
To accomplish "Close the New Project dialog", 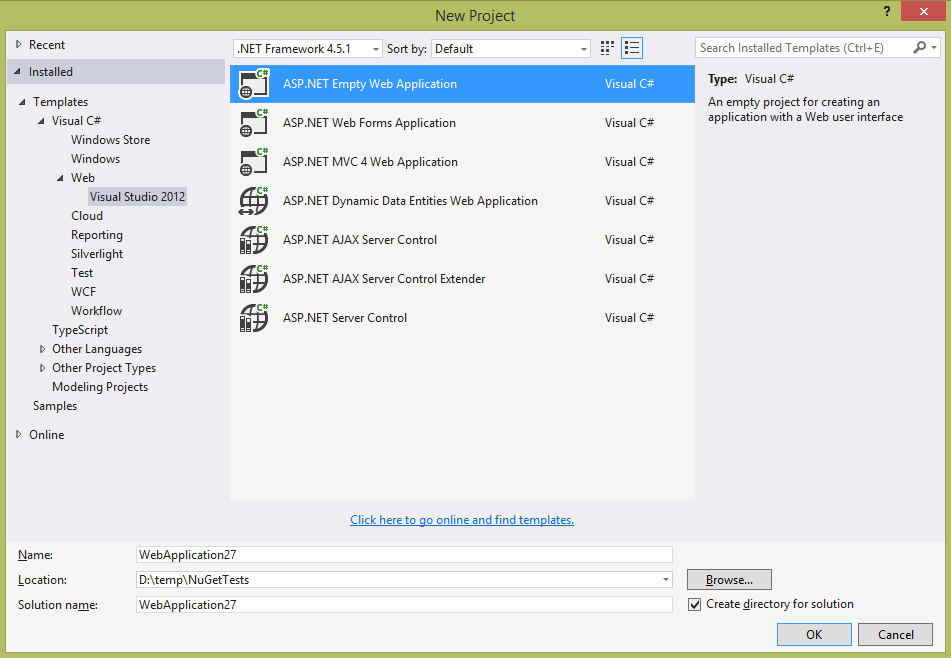I will (x=923, y=11).
